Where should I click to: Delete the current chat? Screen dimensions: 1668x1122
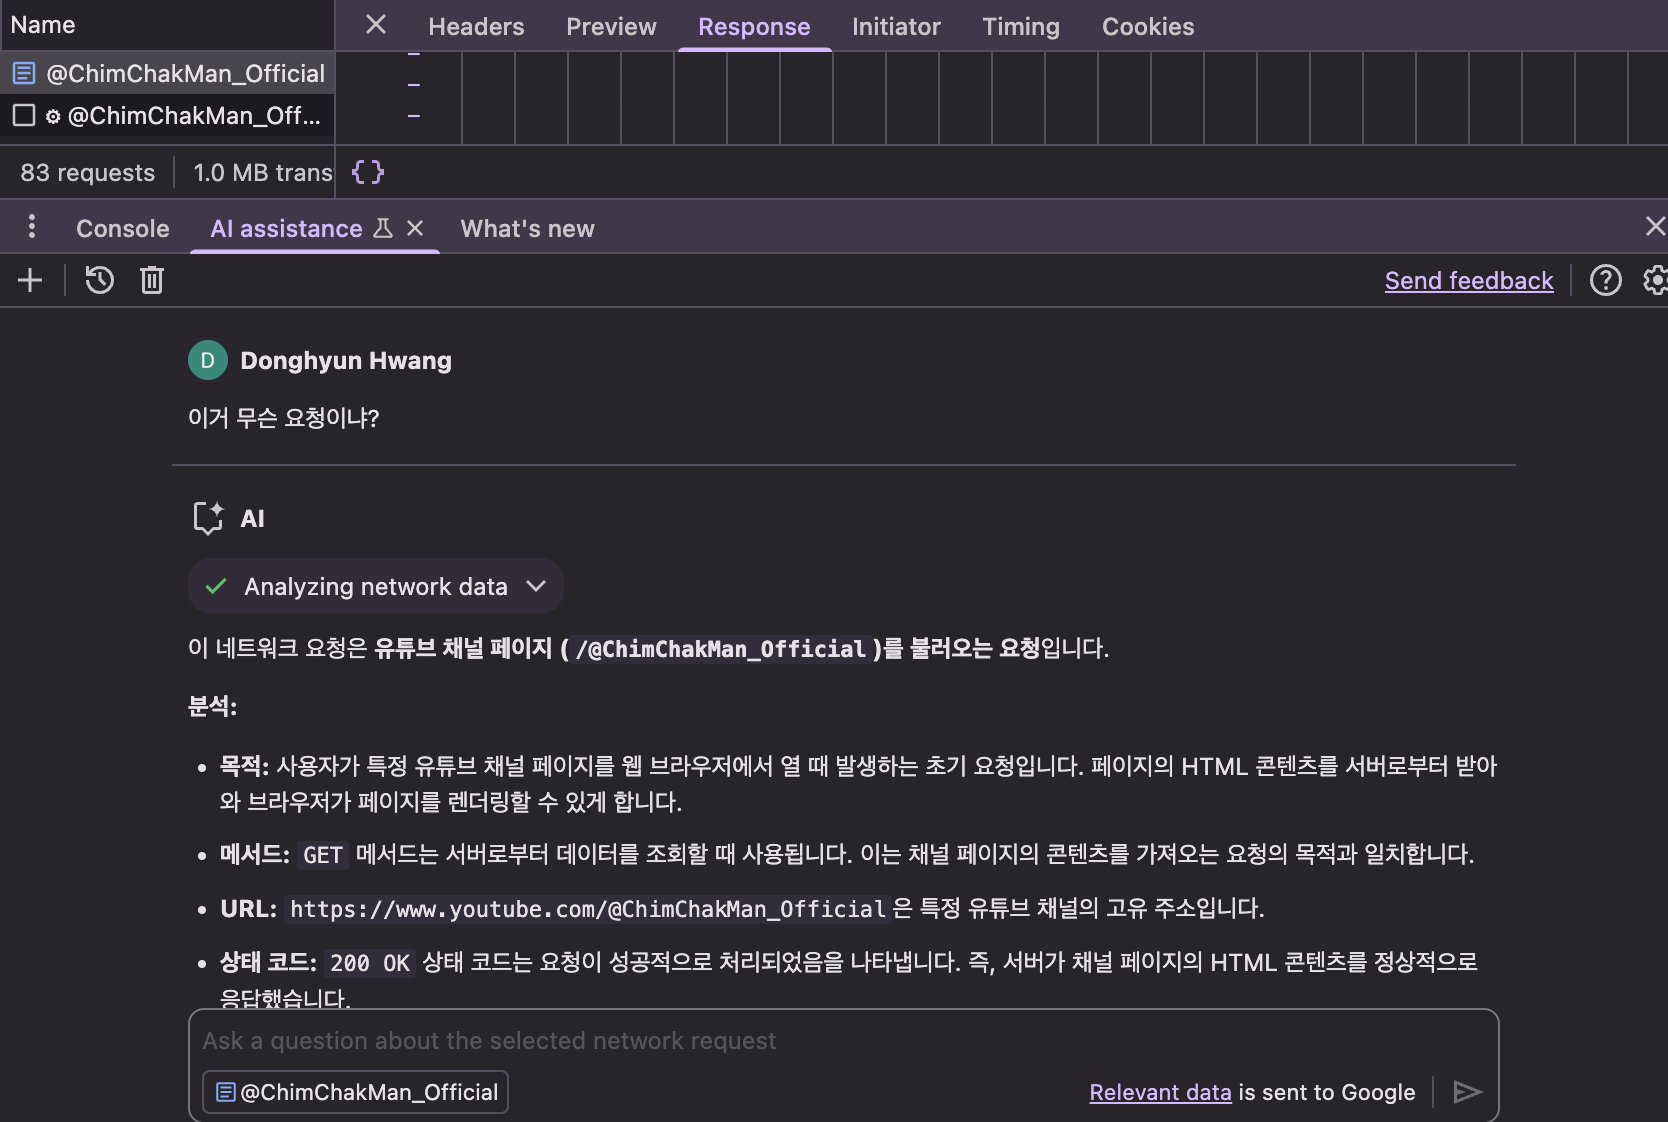152,280
